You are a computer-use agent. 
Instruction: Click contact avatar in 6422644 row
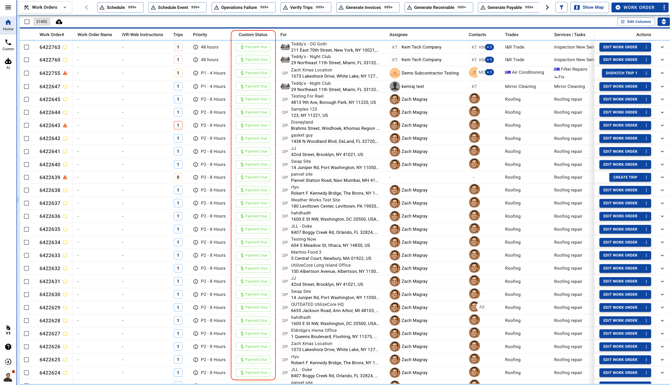pos(474,112)
